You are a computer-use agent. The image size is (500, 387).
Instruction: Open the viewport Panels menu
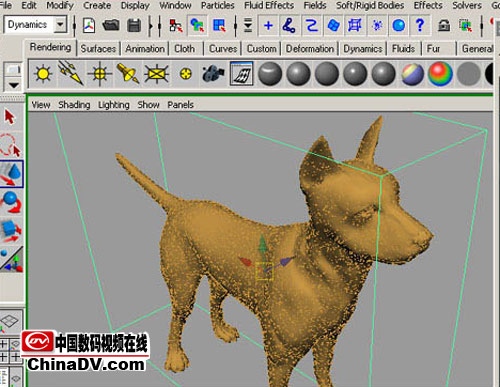[x=180, y=105]
